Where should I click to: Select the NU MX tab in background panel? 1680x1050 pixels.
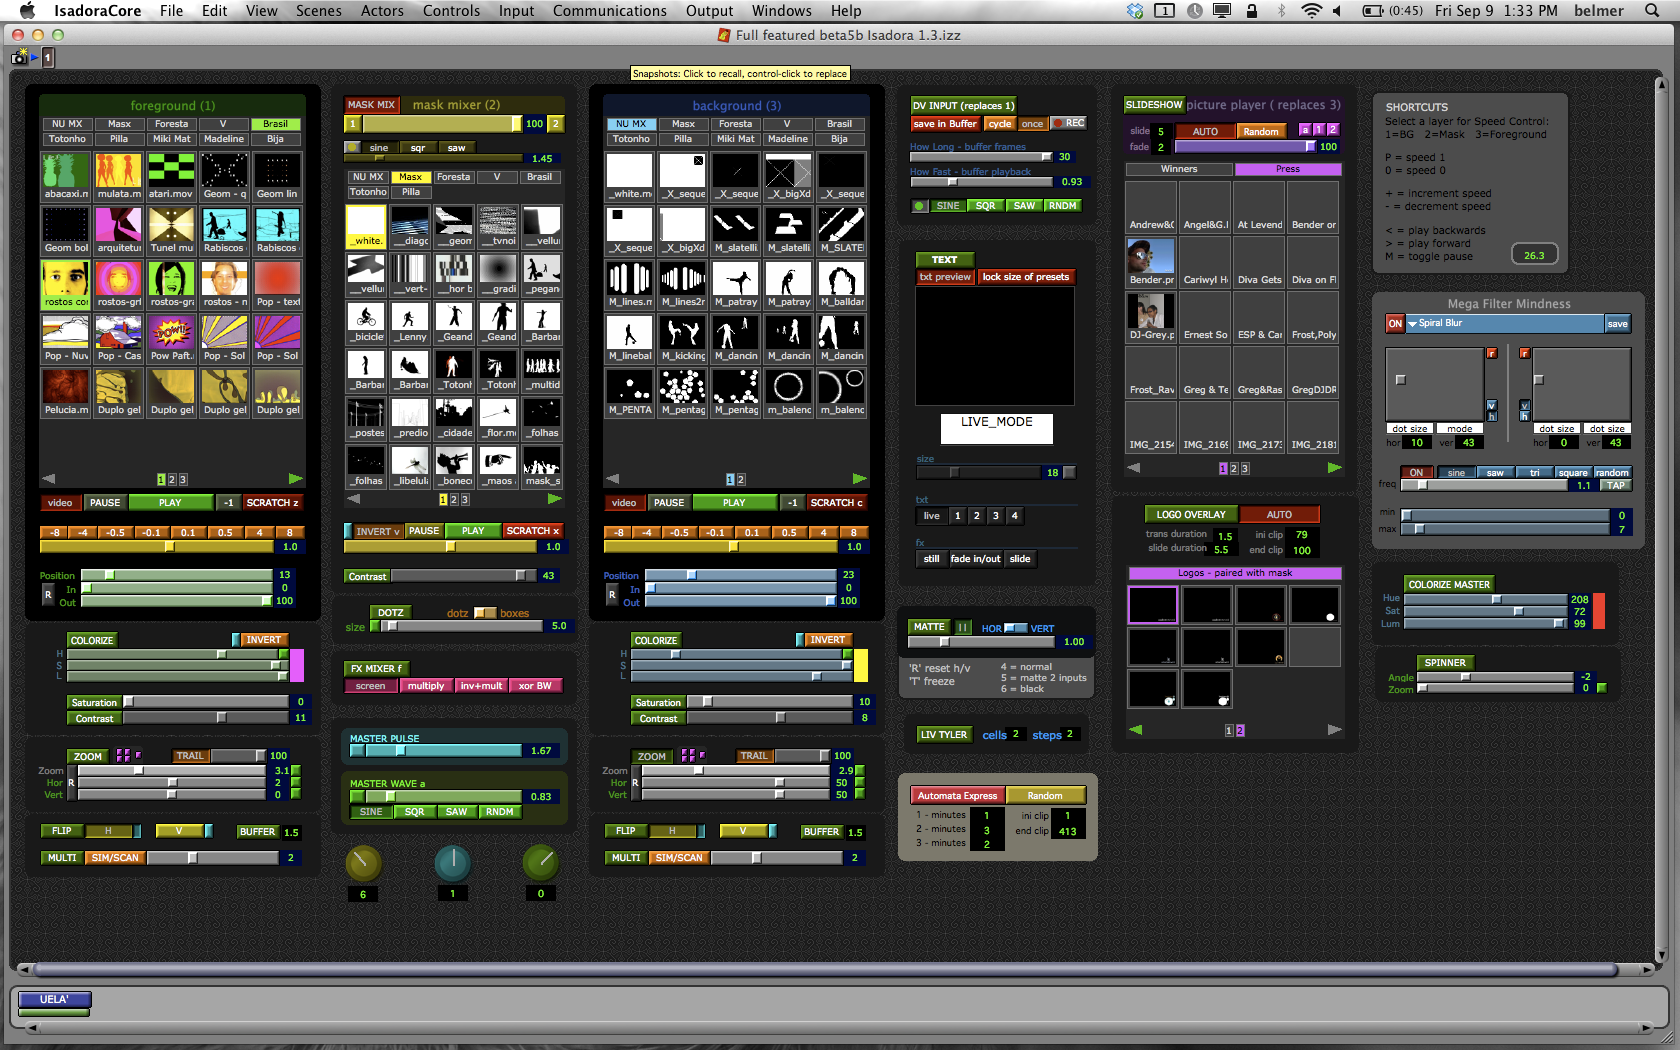tap(631, 124)
